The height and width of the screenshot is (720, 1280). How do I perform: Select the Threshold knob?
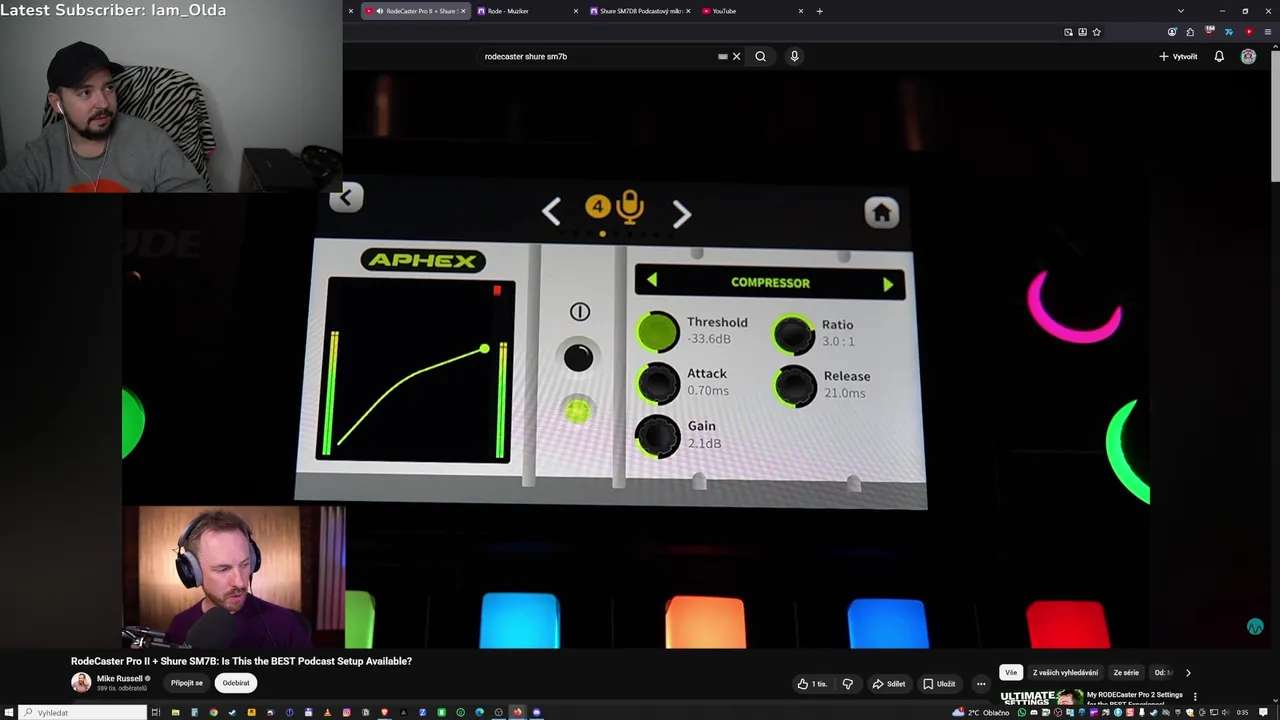tap(657, 332)
